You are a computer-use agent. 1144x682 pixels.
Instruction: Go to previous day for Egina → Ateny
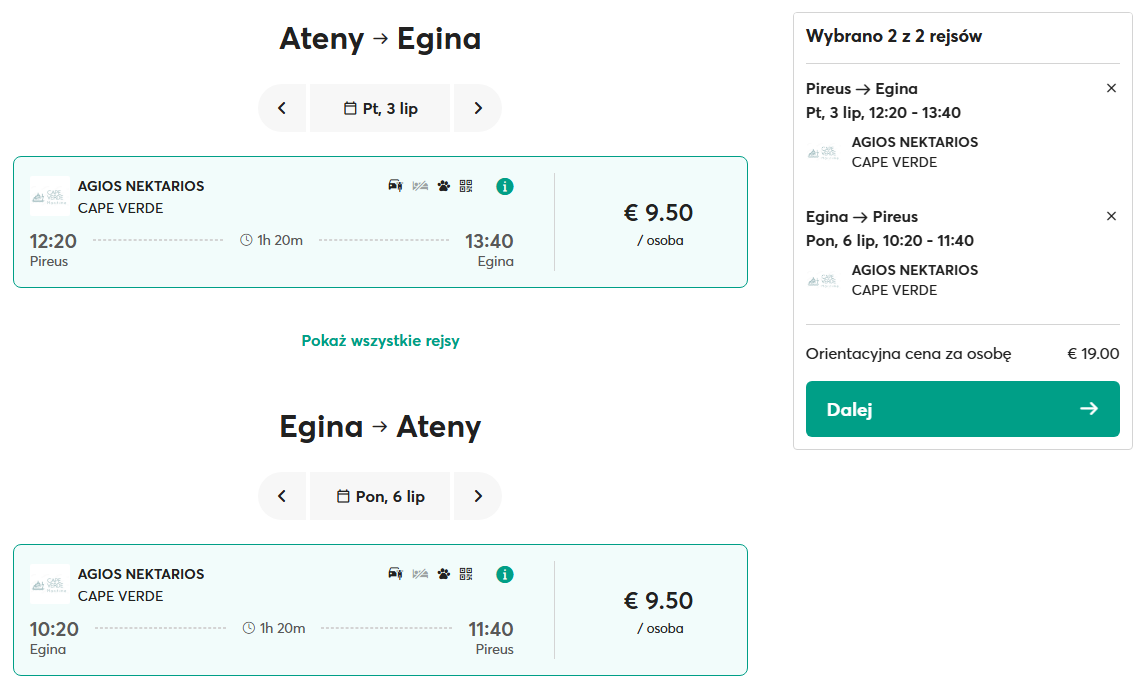[x=282, y=496]
